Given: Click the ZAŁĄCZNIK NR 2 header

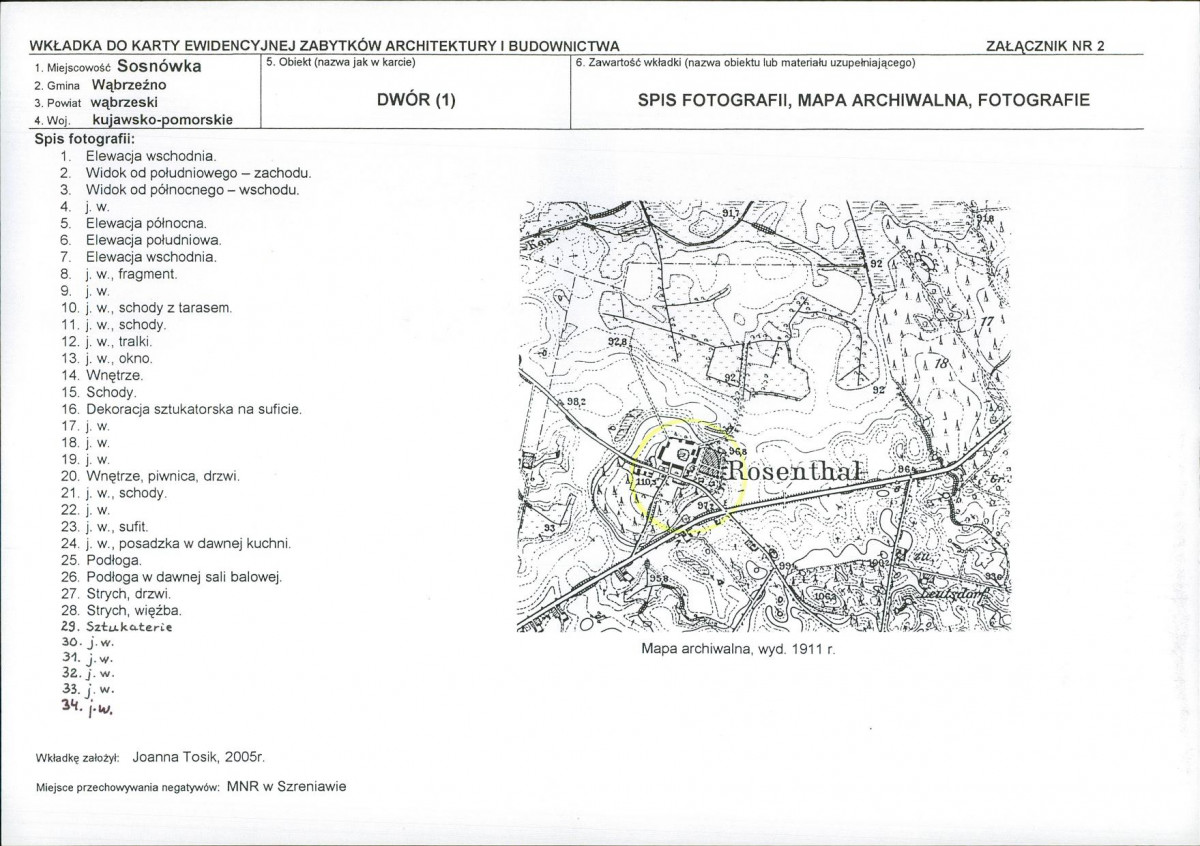Looking at the screenshot, I should [1045, 46].
